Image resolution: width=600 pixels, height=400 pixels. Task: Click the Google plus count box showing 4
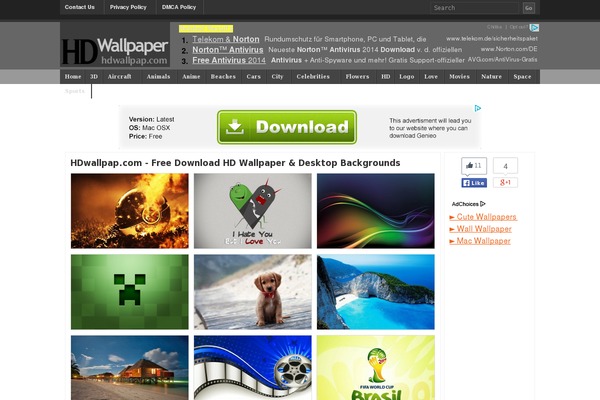[505, 166]
